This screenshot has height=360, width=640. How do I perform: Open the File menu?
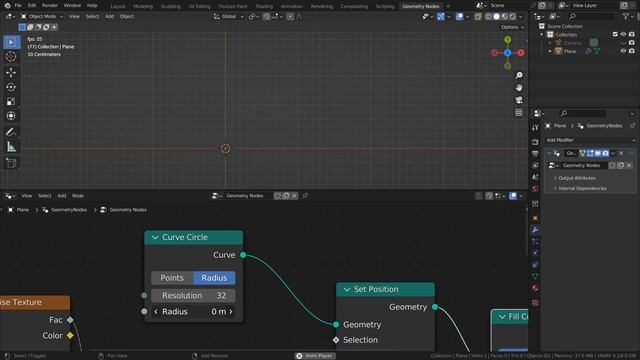18,6
